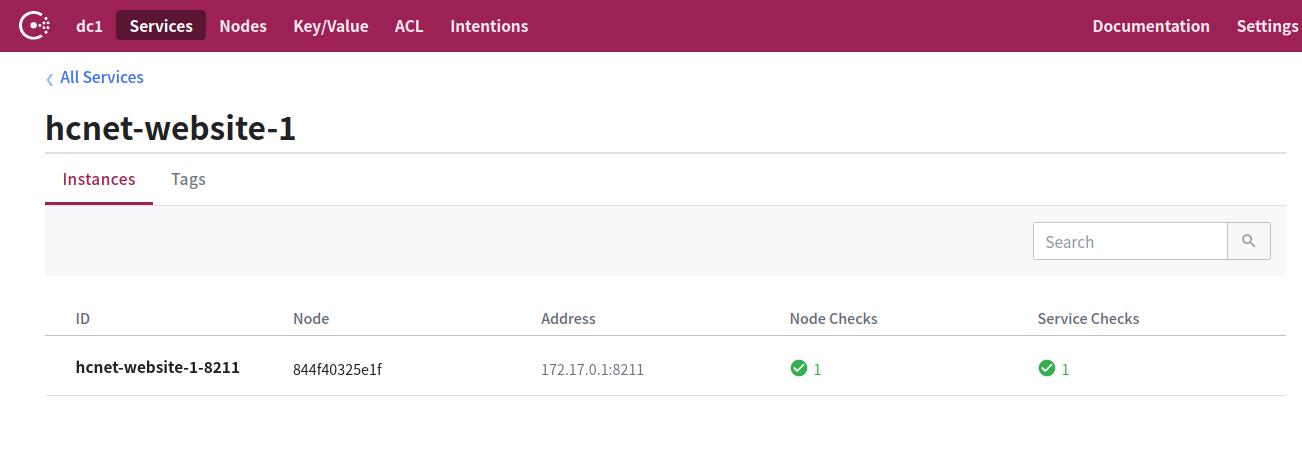Viewport: 1302px width, 461px height.
Task: Click the green node check passing icon
Action: 798,369
